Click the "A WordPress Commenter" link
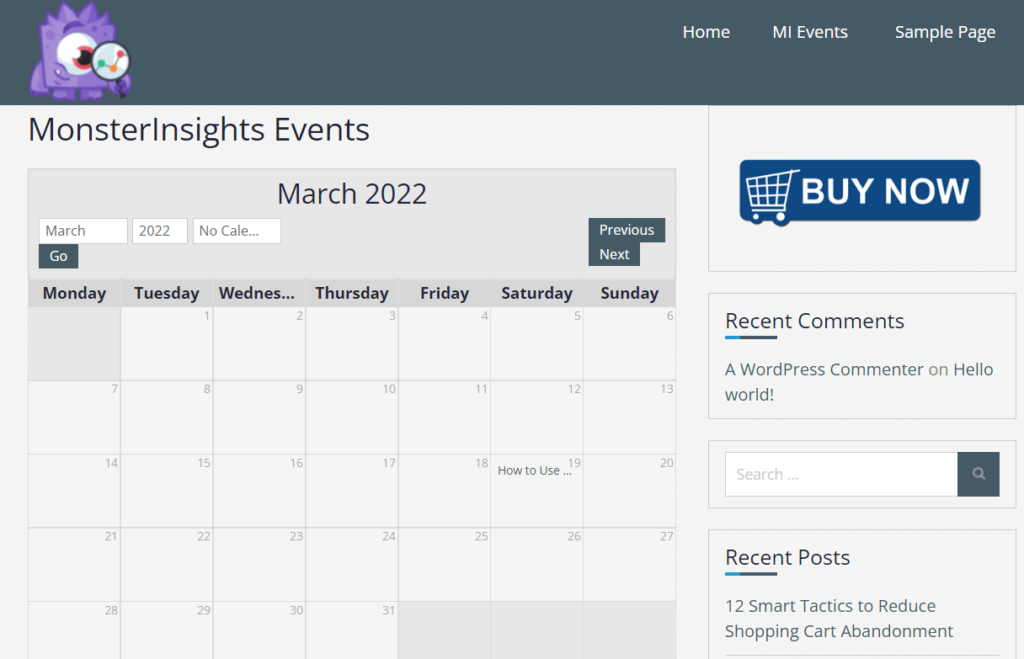Screen dimensions: 1024x659 point(823,369)
